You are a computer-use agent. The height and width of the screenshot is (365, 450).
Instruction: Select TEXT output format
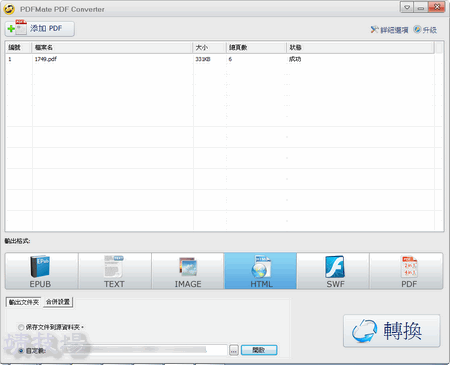click(115, 271)
